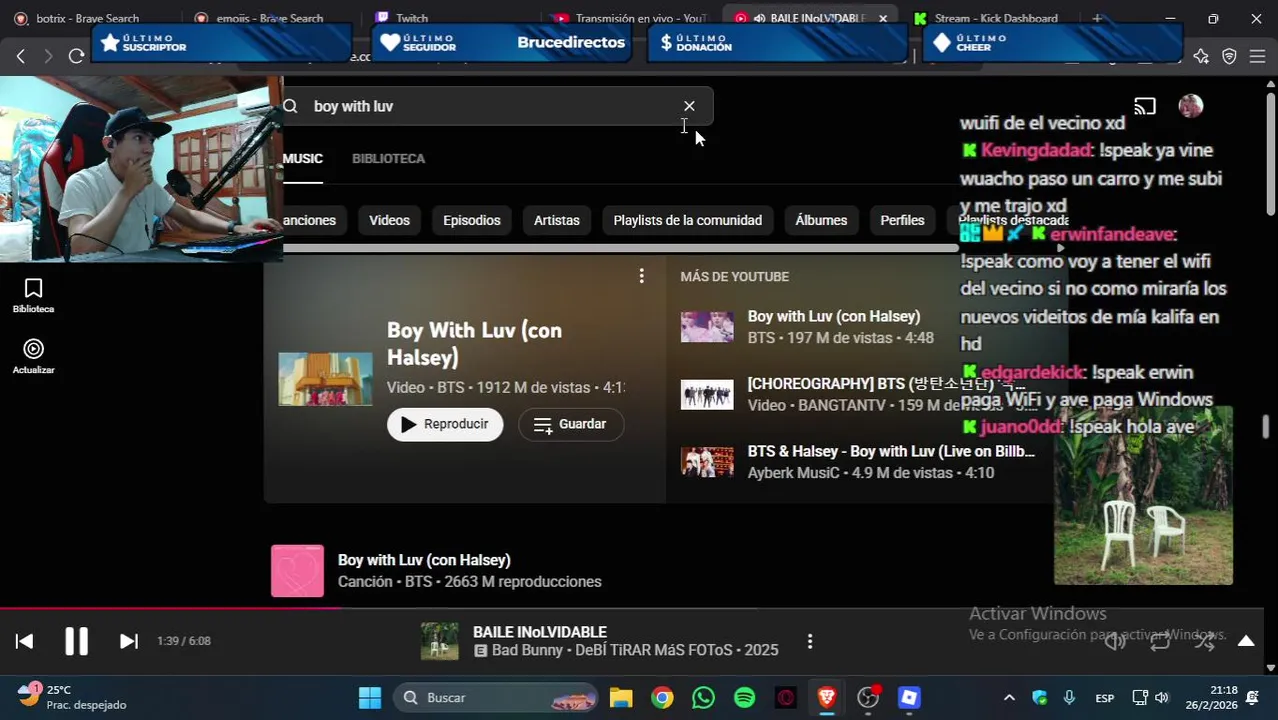This screenshot has width=1278, height=720.
Task: Open three-dot menu of top result card
Action: point(641,276)
